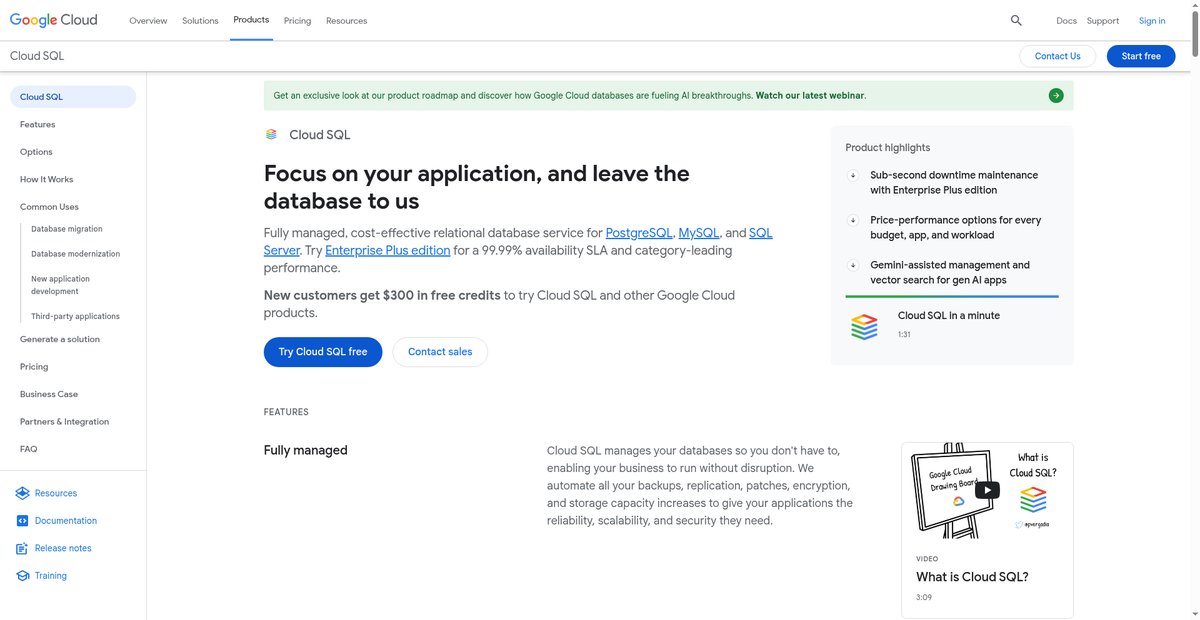Click the Start free button

click(1141, 56)
